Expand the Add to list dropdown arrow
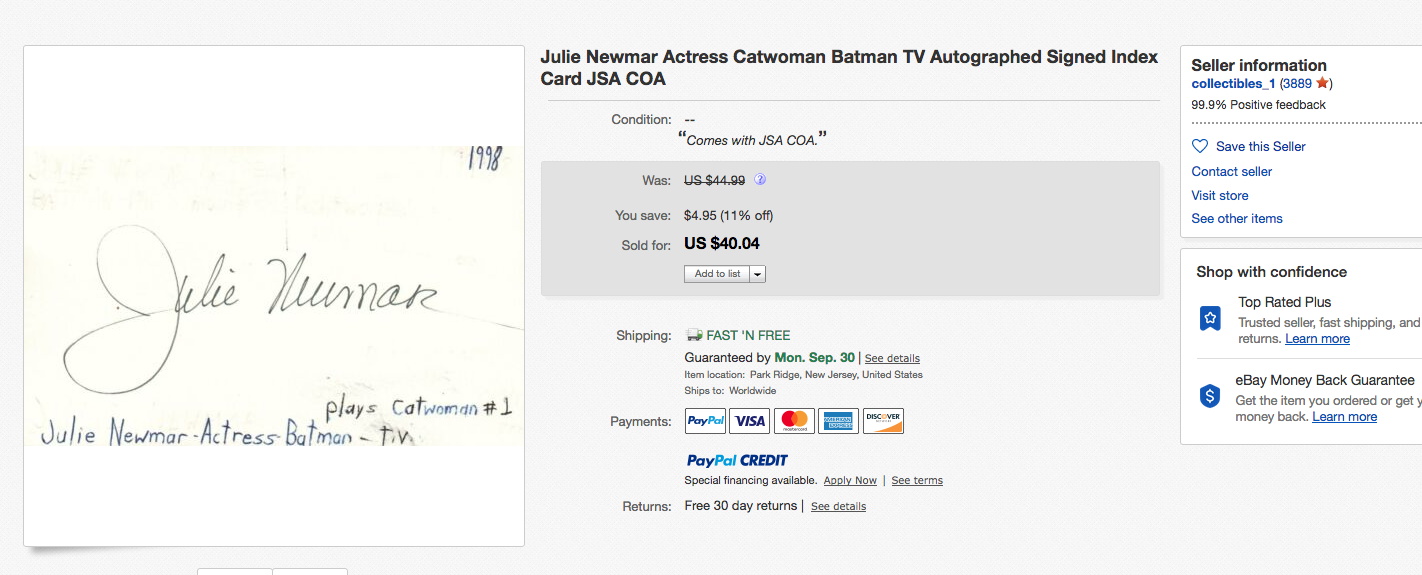 pos(757,274)
